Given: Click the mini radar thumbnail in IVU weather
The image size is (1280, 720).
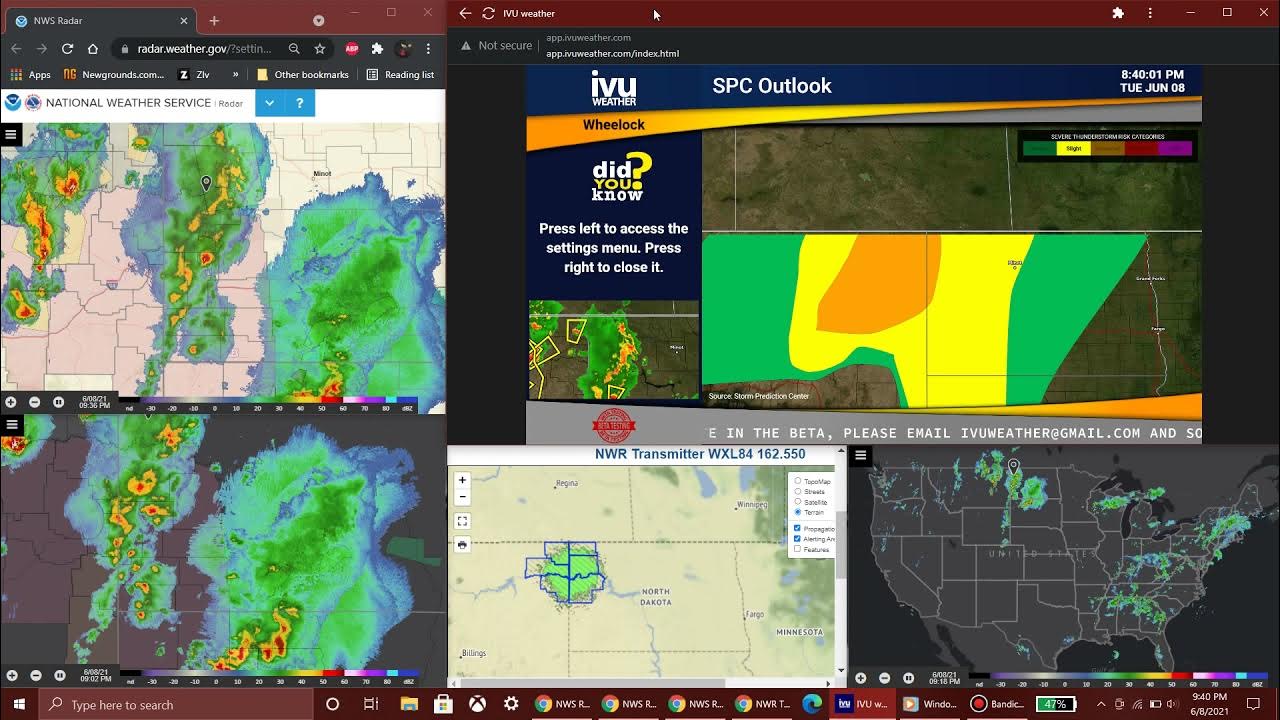Looking at the screenshot, I should coord(614,349).
